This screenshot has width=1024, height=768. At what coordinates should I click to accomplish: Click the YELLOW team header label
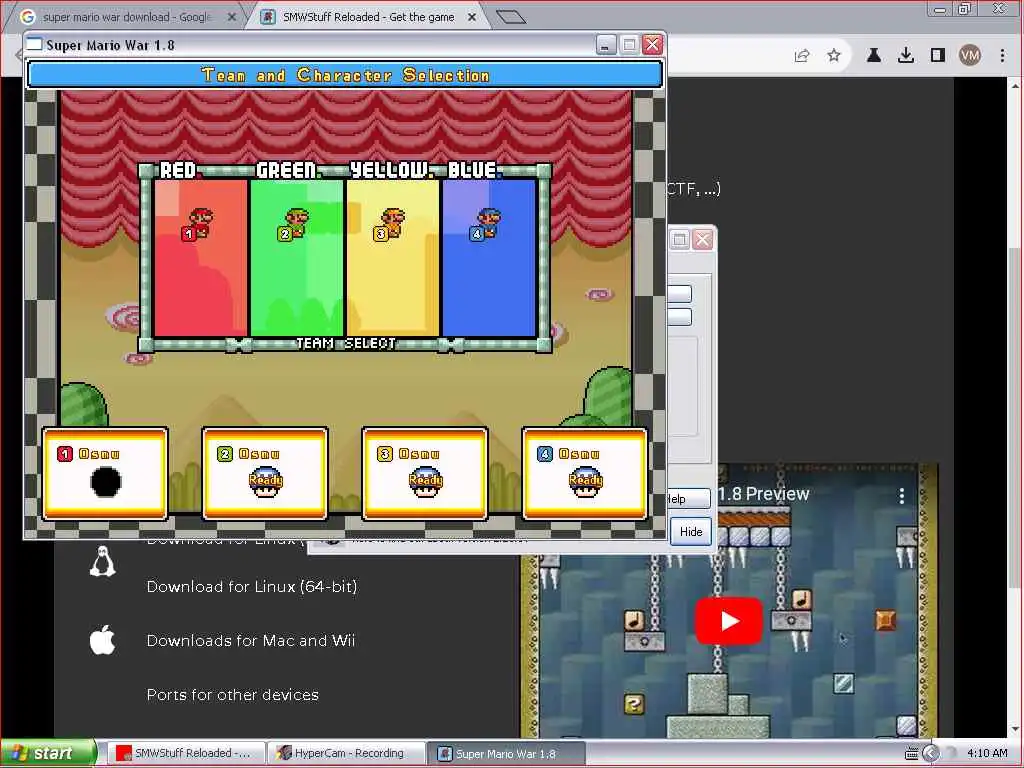pos(390,170)
